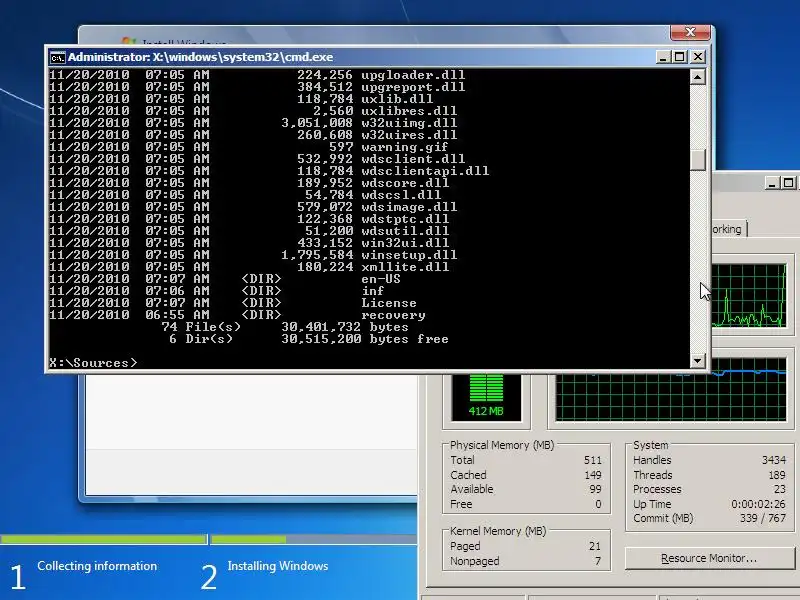This screenshot has height=600, width=800.
Task: Open the cmd.exe window system menu icon
Action: pyautogui.click(x=57, y=57)
